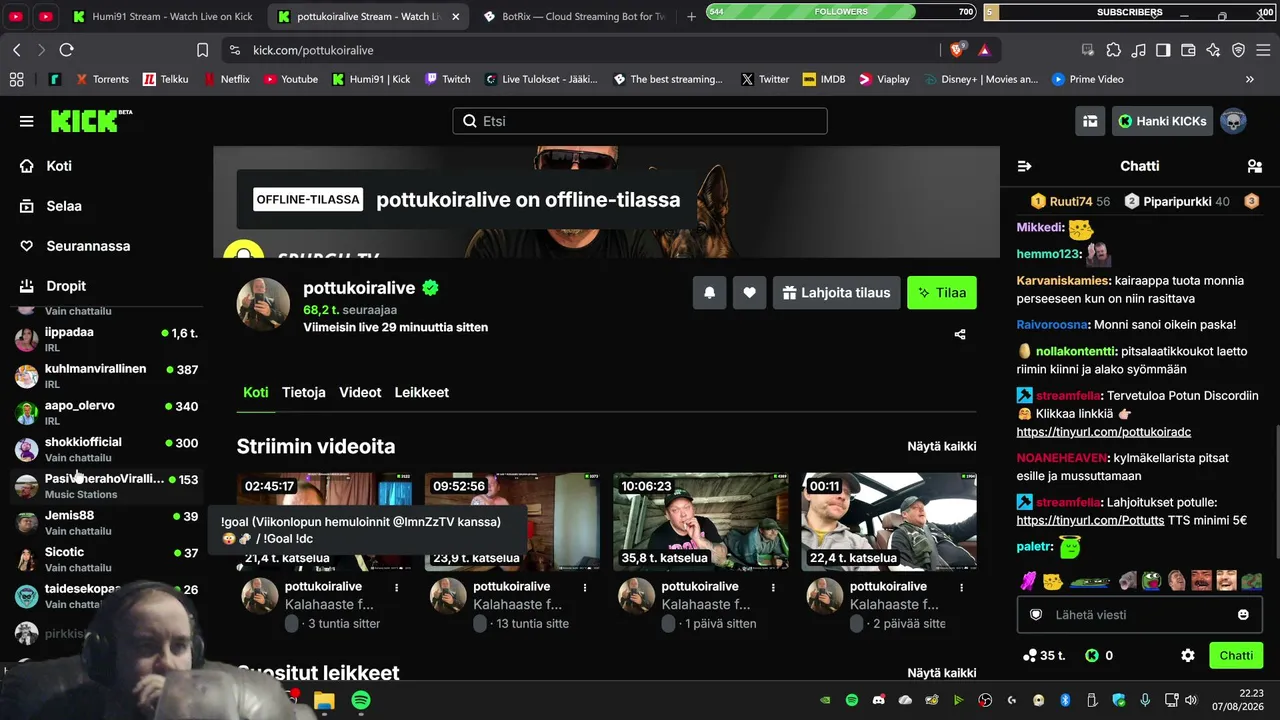This screenshot has width=1280, height=720.
Task: Expand hidden bookmarks with double chevron
Action: (x=1249, y=79)
